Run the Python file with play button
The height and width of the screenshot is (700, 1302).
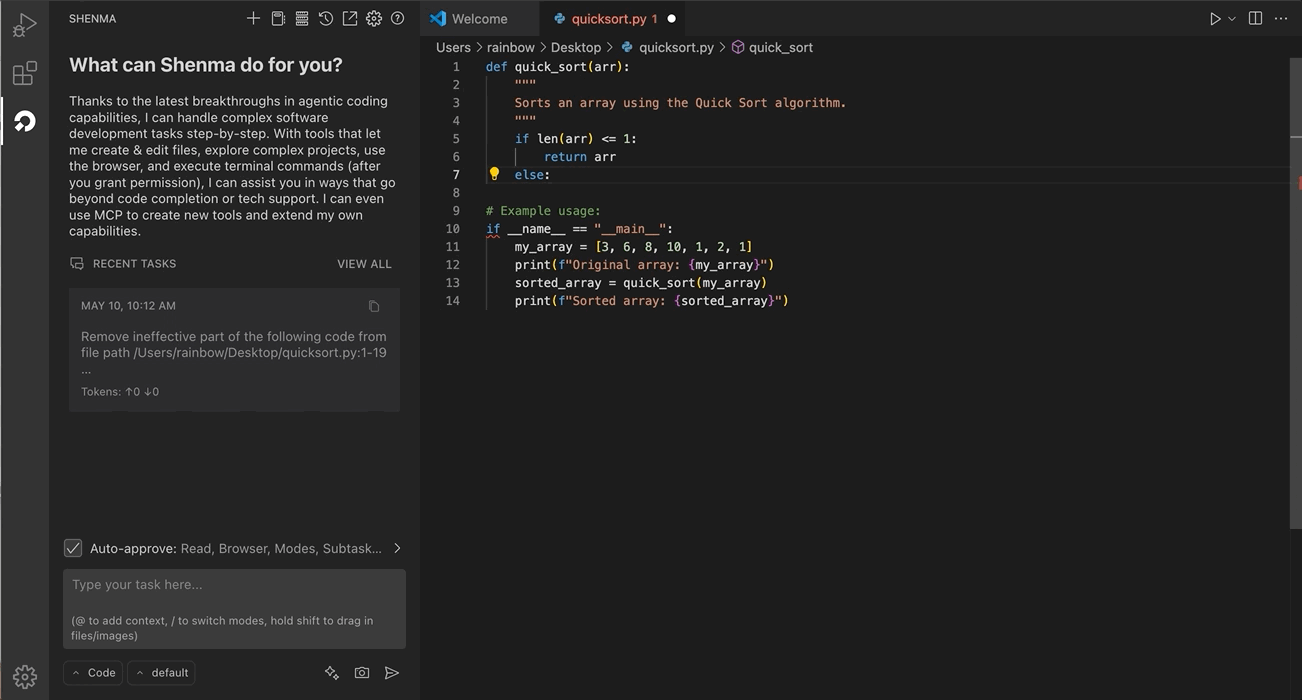(x=1215, y=18)
